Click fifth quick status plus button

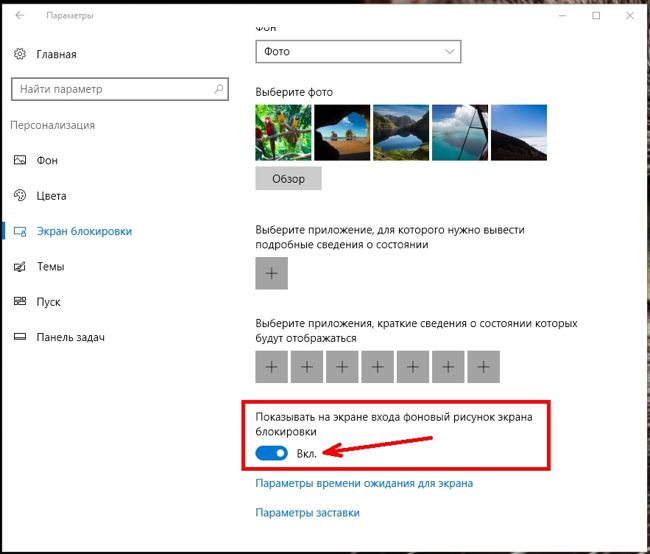click(x=413, y=367)
